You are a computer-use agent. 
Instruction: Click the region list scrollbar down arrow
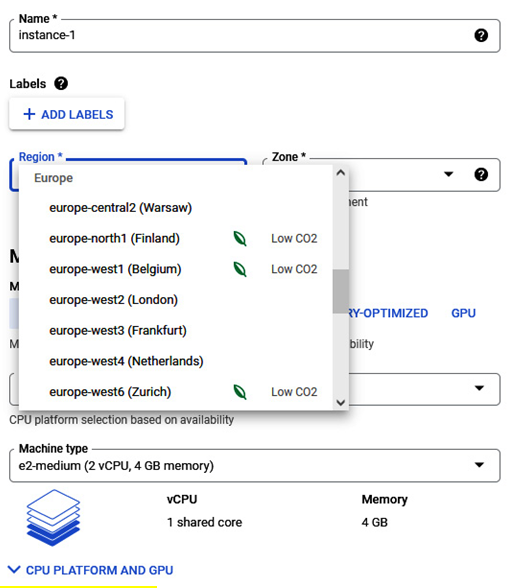(341, 403)
